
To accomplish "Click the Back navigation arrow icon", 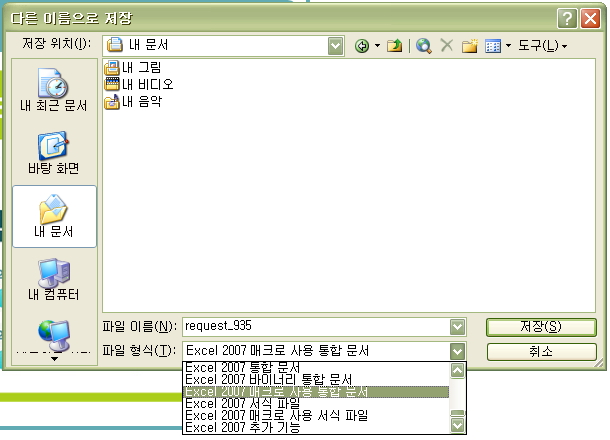I will coord(362,46).
